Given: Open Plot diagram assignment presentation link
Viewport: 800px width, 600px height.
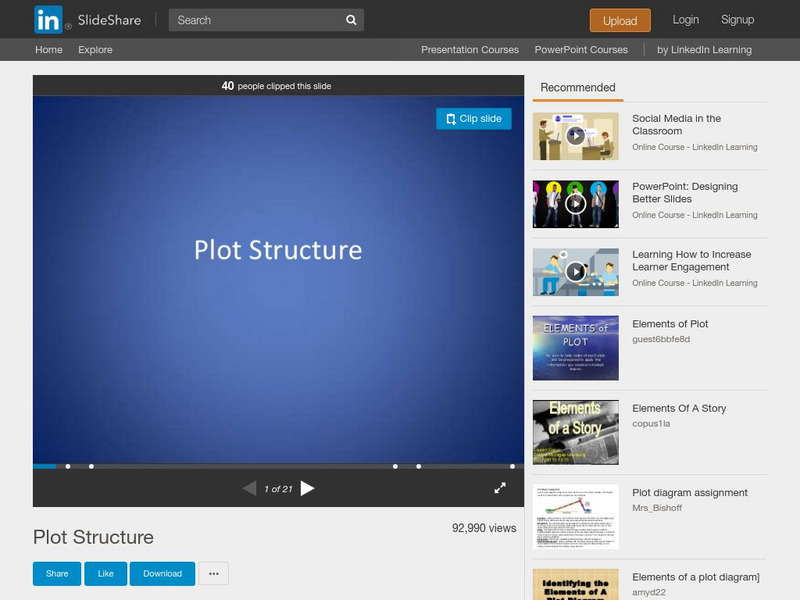Looking at the screenshot, I should tap(690, 493).
